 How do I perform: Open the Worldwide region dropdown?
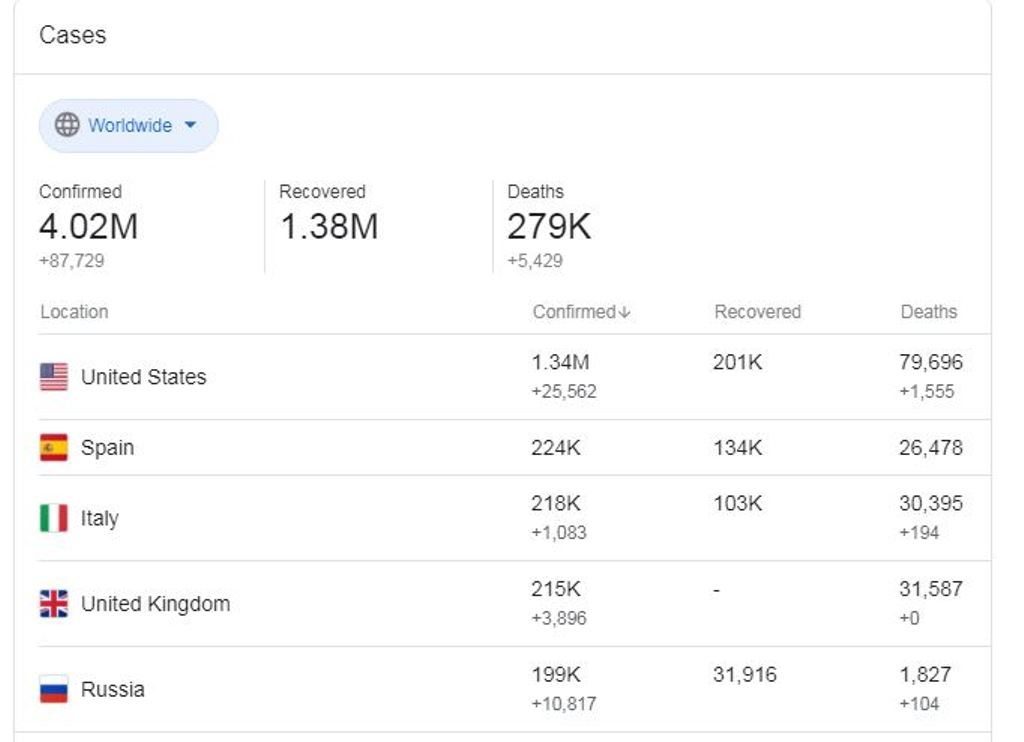pos(129,125)
